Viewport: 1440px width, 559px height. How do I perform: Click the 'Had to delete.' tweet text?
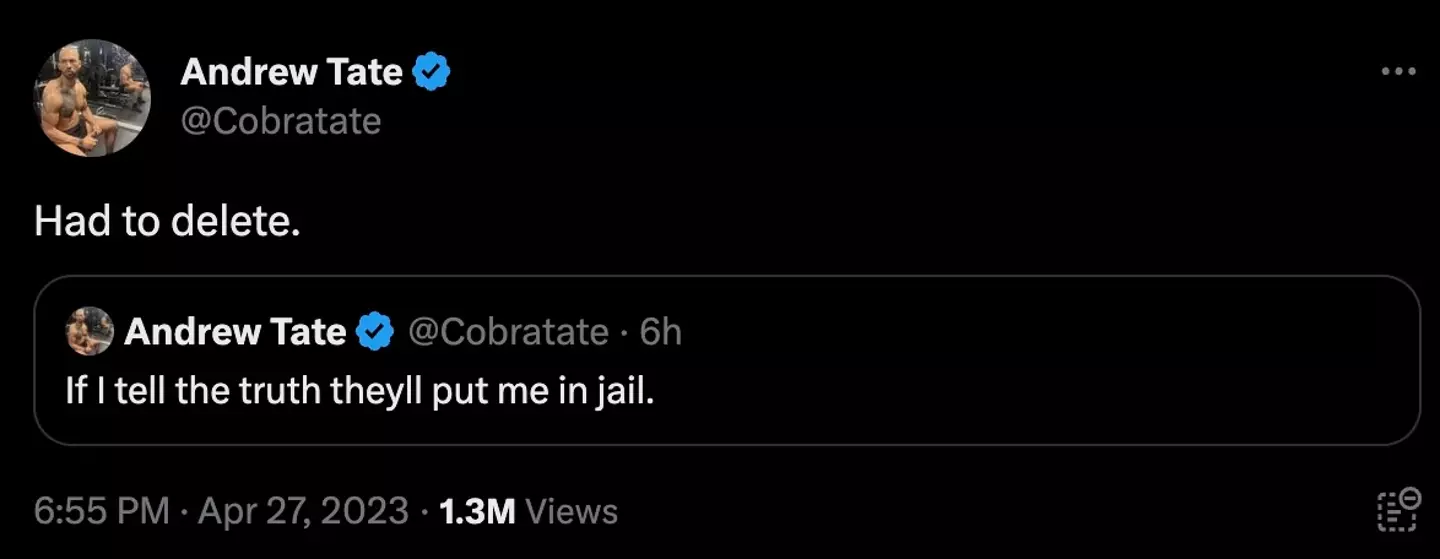167,222
